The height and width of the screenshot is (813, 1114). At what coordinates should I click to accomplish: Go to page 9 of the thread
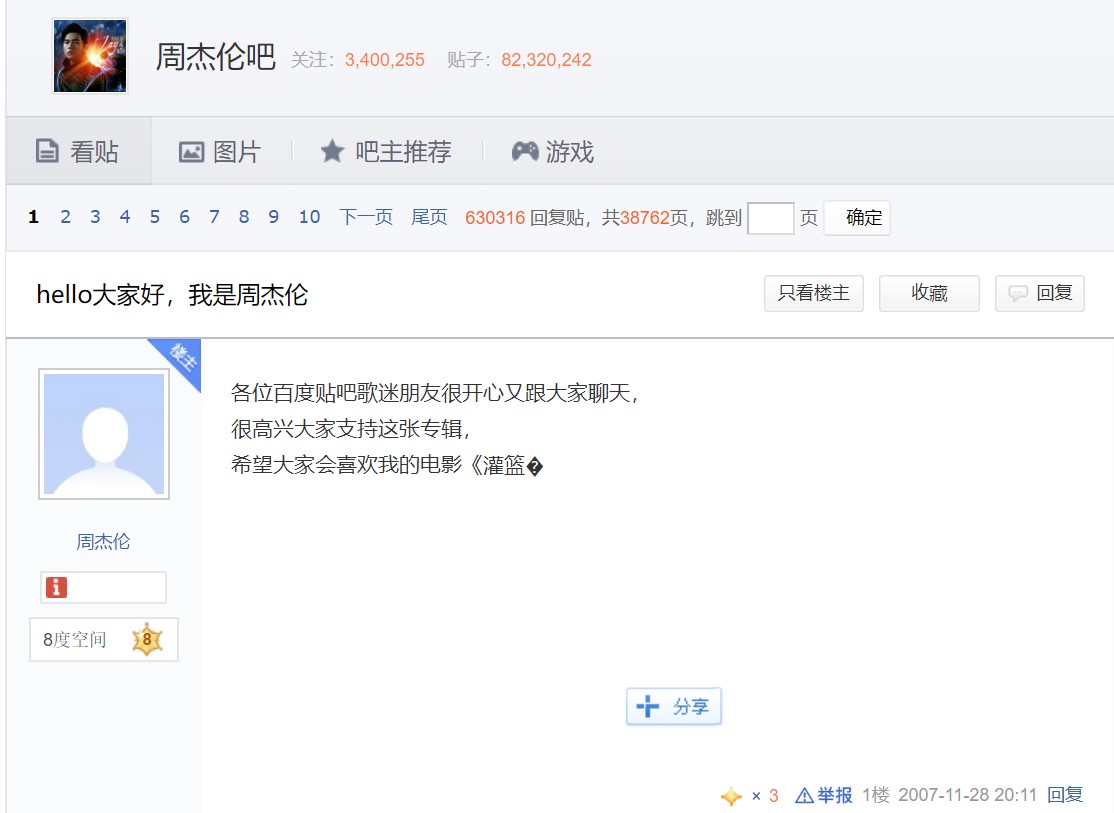274,217
